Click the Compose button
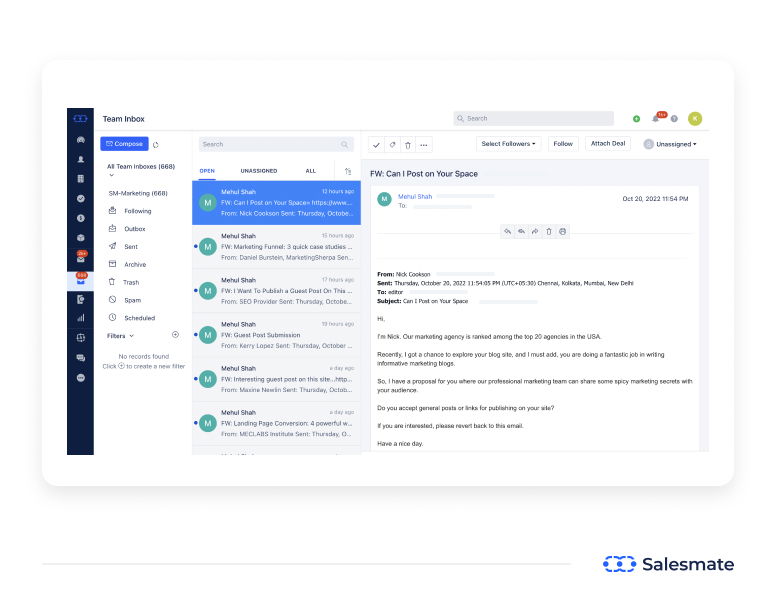 [x=124, y=144]
